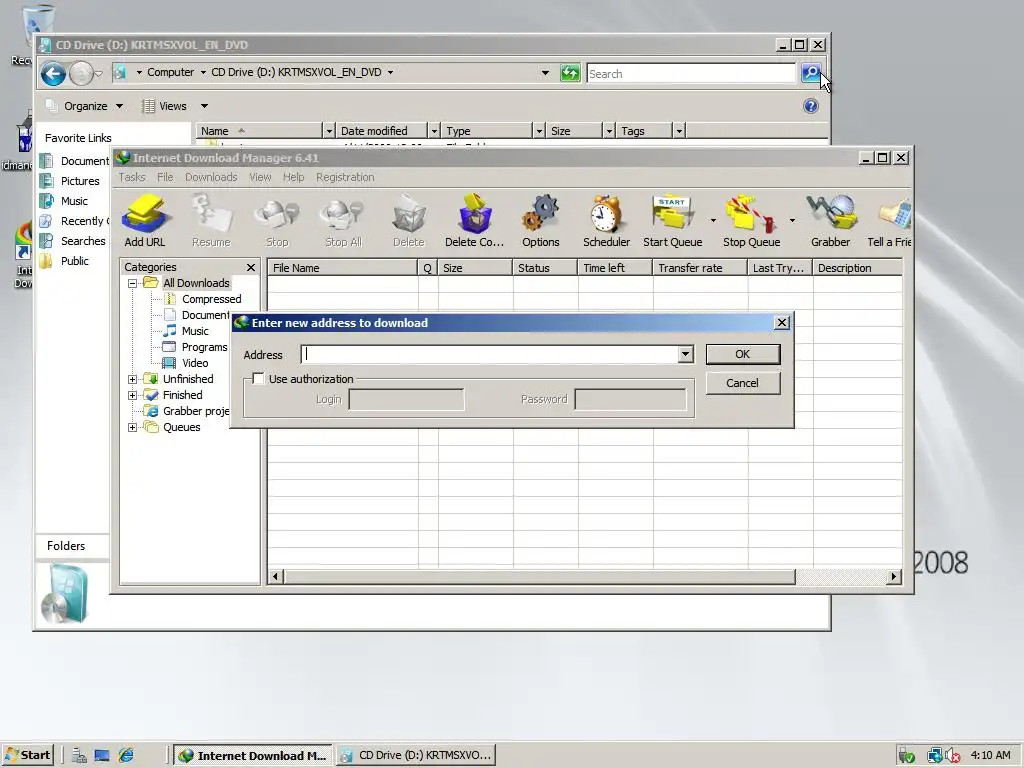The width and height of the screenshot is (1024, 768).
Task: Click Internet Explorer quick launch icon
Action: pyautogui.click(x=126, y=756)
